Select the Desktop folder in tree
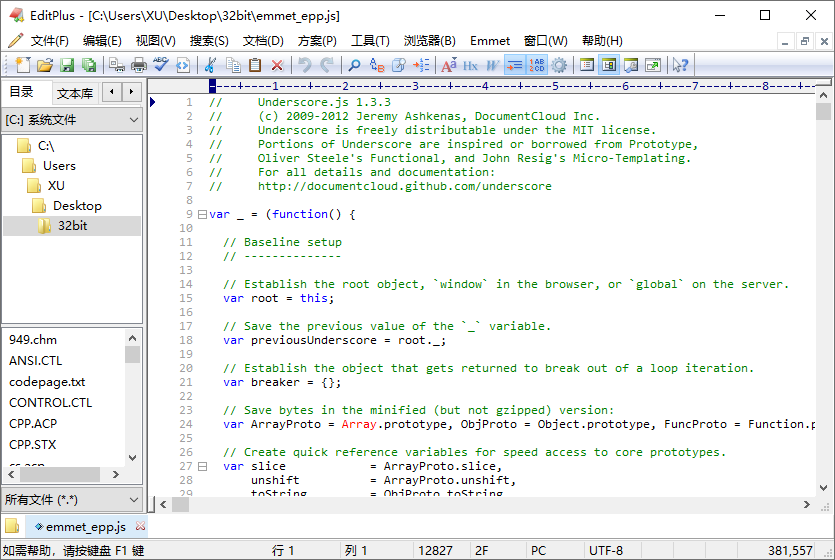Viewport: 835px width, 560px height. tap(77, 205)
